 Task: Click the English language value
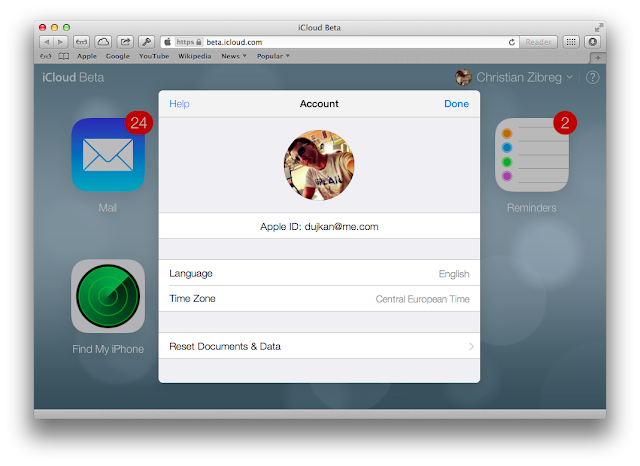pyautogui.click(x=454, y=274)
